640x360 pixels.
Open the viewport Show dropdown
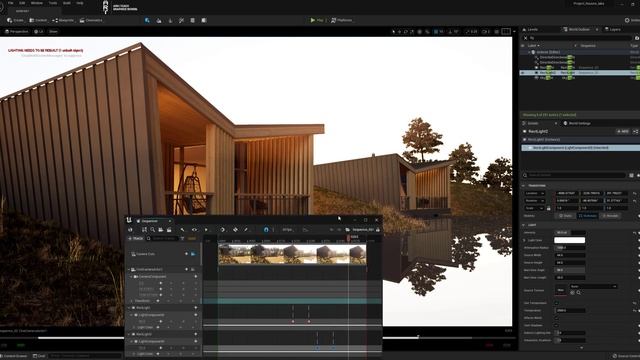[53, 31]
